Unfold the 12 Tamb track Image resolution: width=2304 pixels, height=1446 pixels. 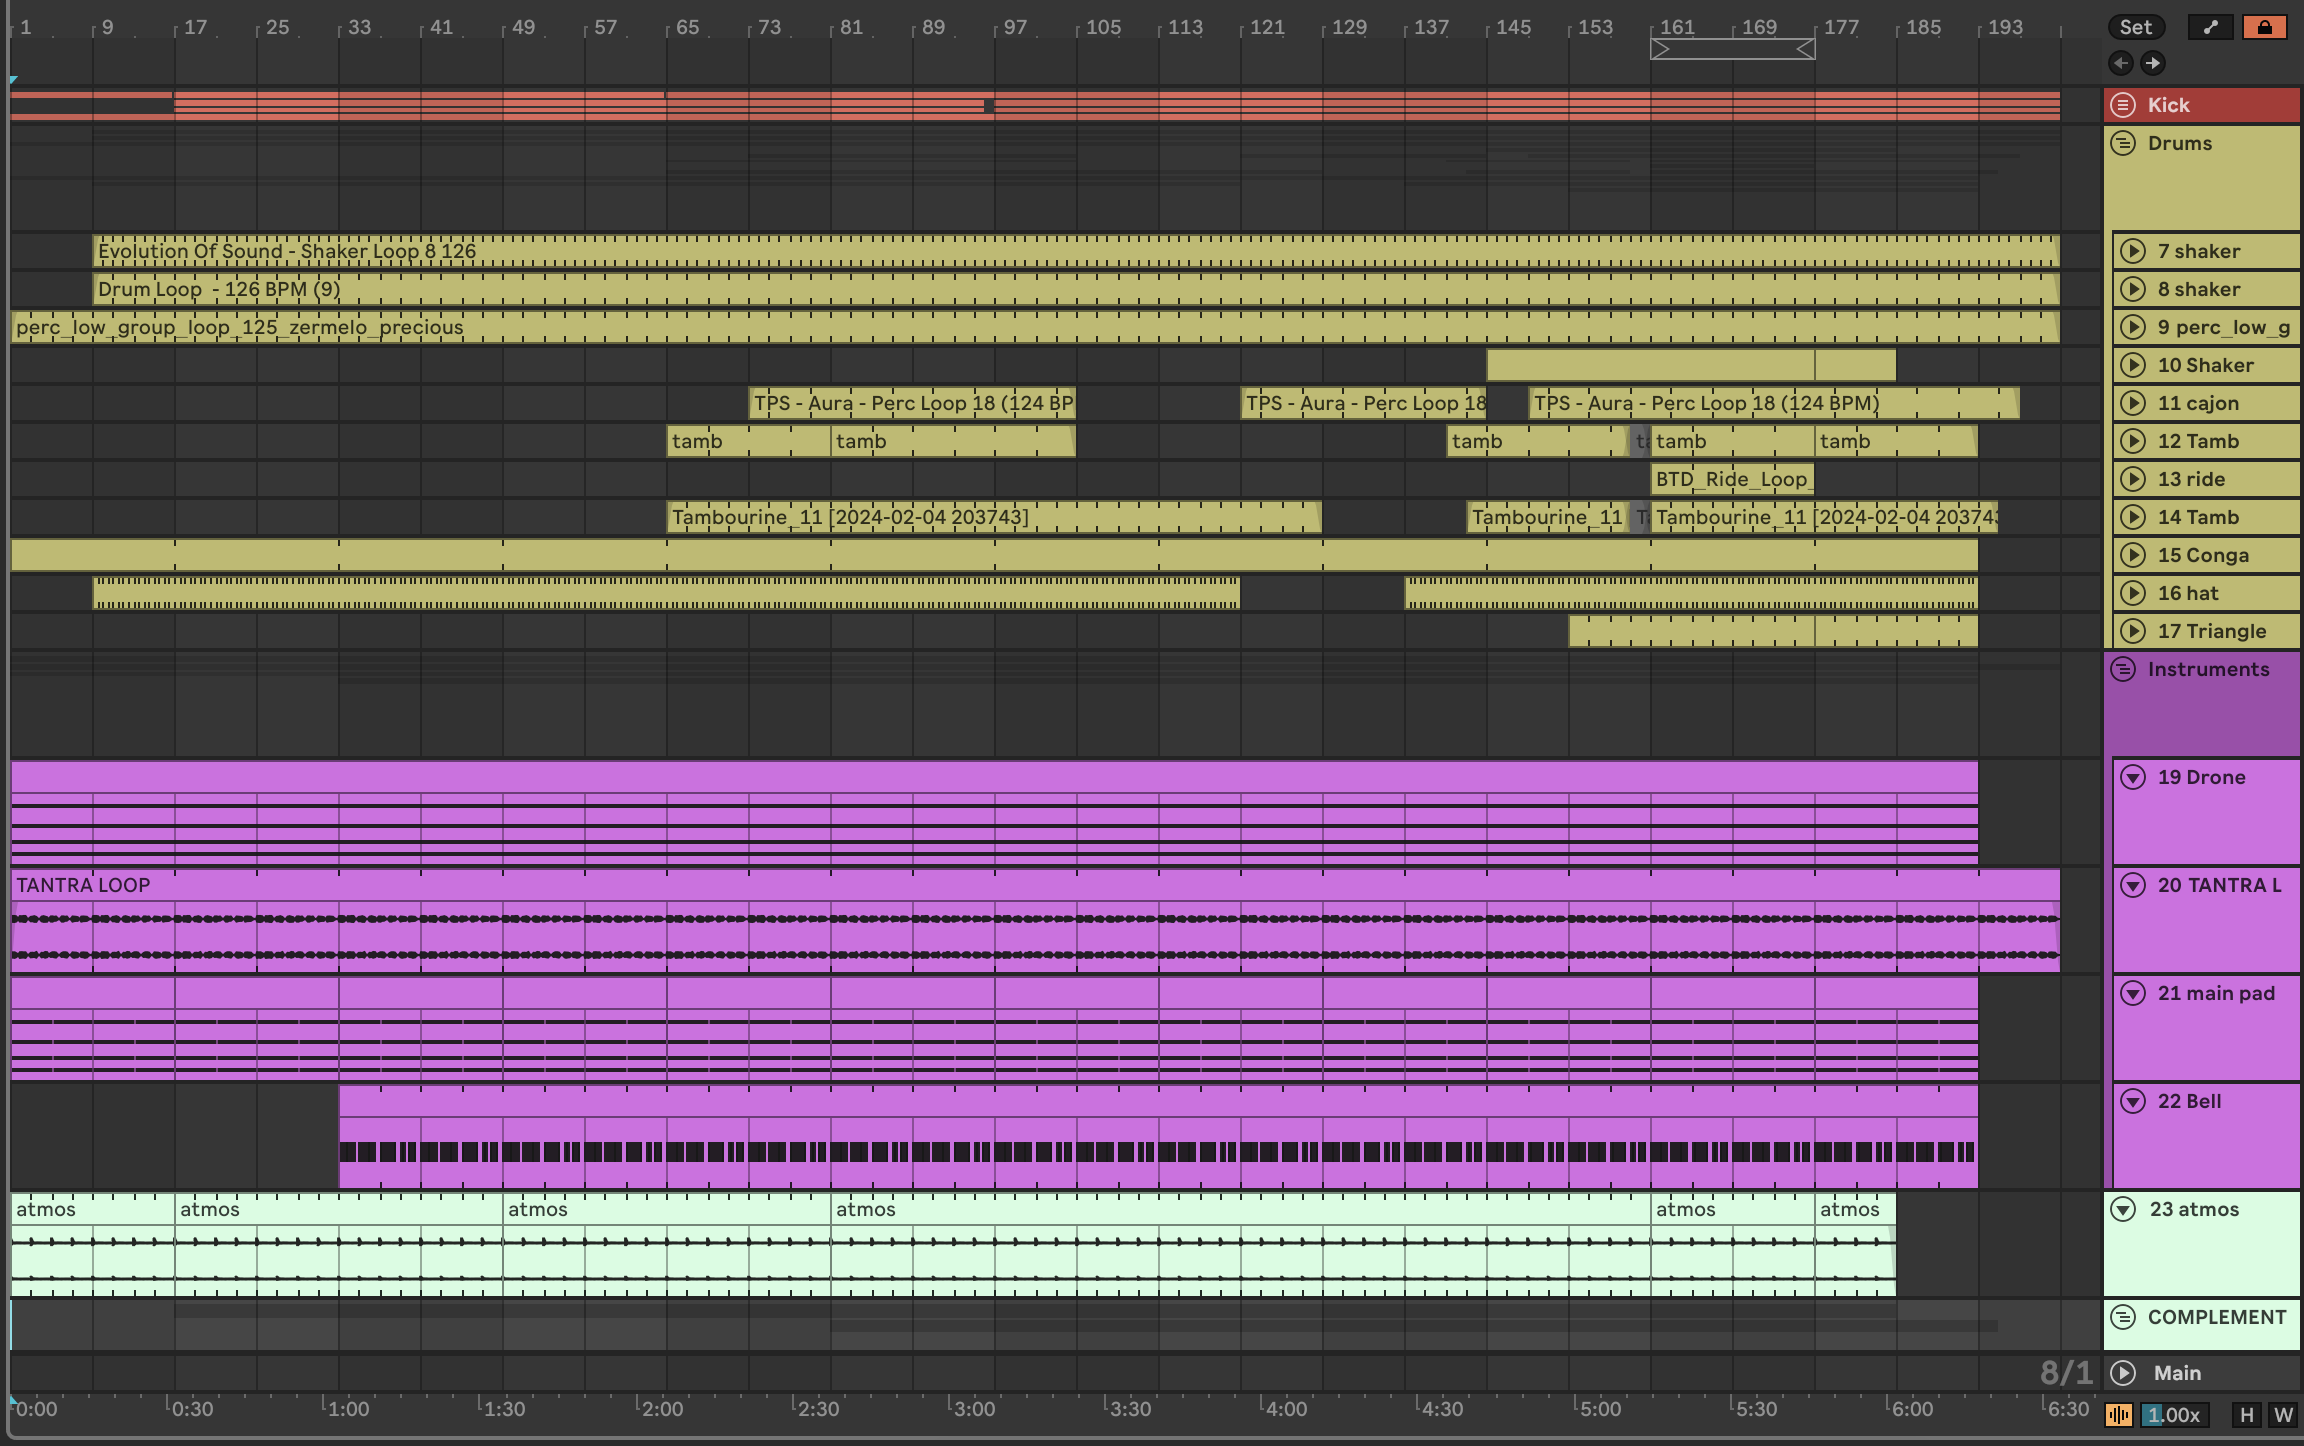pyautogui.click(x=2133, y=441)
